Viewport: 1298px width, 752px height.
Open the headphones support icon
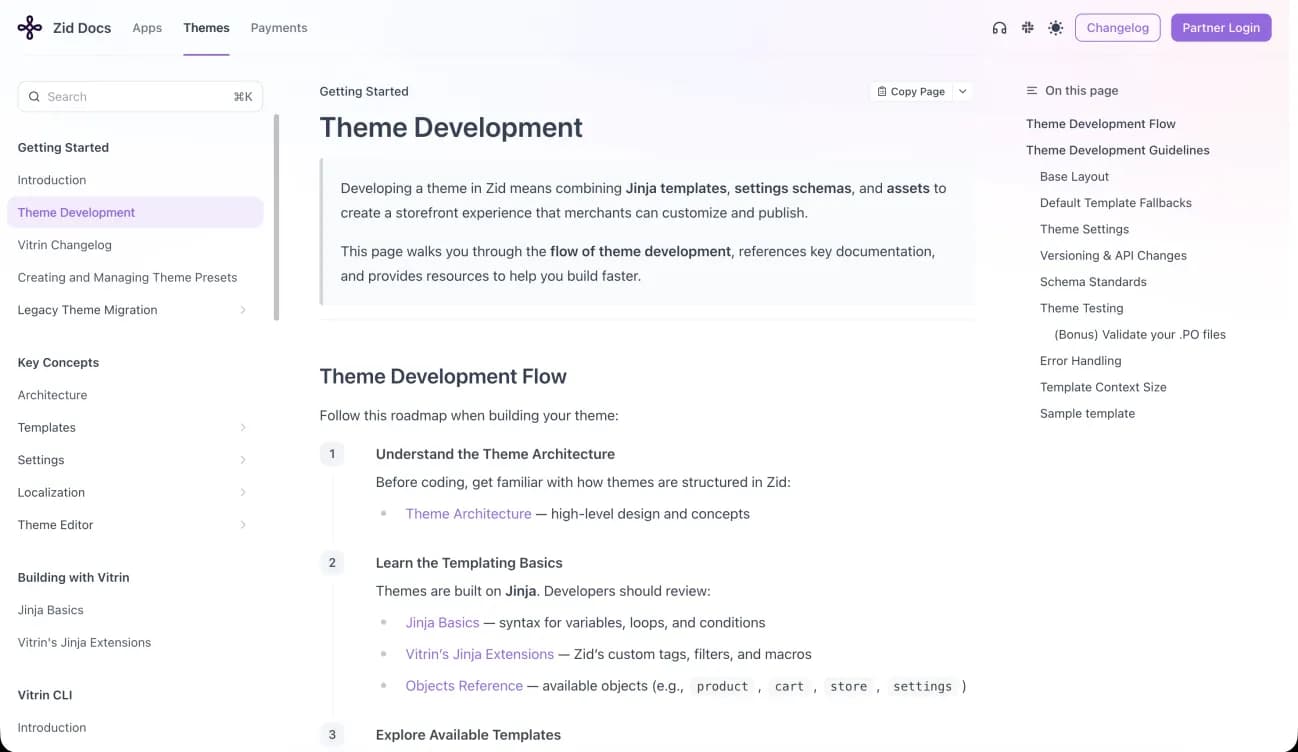tap(999, 28)
